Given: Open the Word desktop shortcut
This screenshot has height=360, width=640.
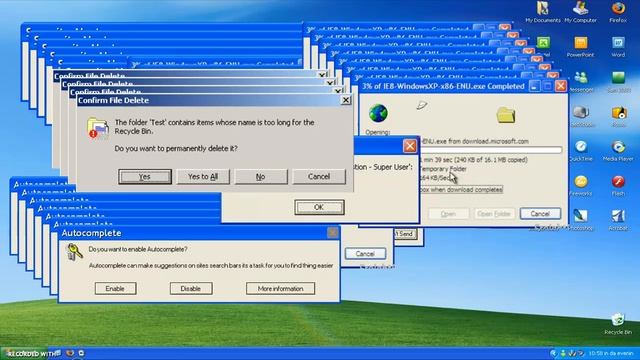Looking at the screenshot, I should (x=618, y=46).
